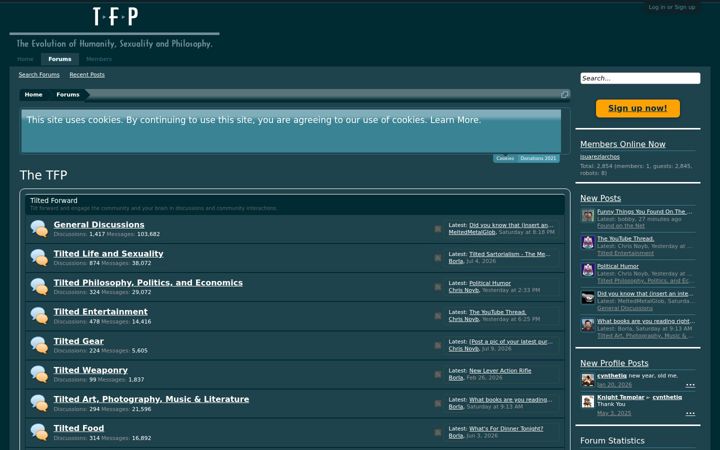720x450 pixels.
Task: Expand options dots on Knight Templar's profile post
Action: (x=690, y=414)
